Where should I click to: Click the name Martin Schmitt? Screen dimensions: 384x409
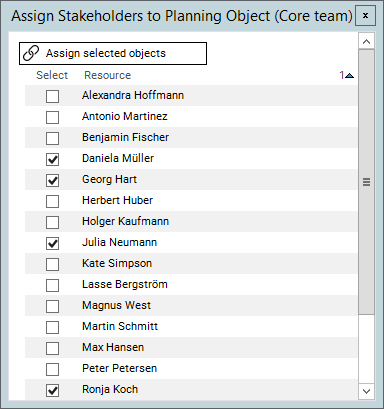120,326
